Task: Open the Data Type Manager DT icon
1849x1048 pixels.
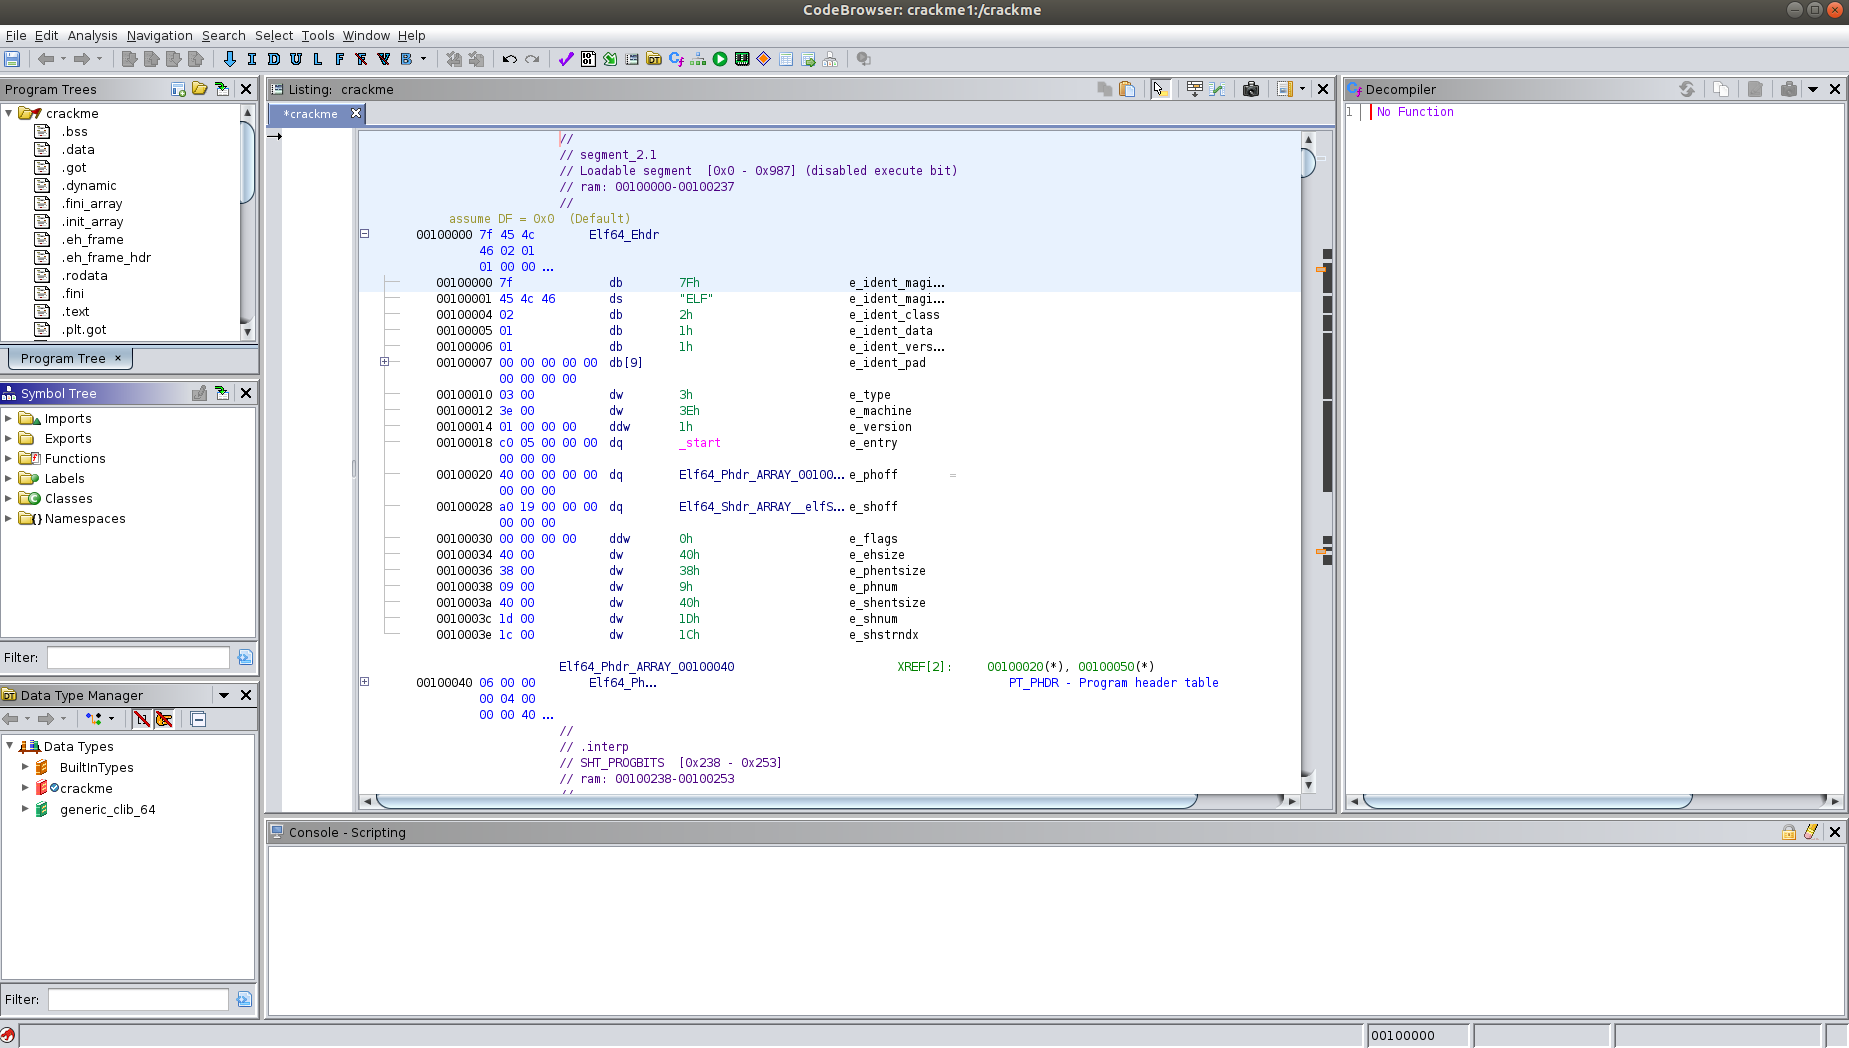Action: click(654, 59)
